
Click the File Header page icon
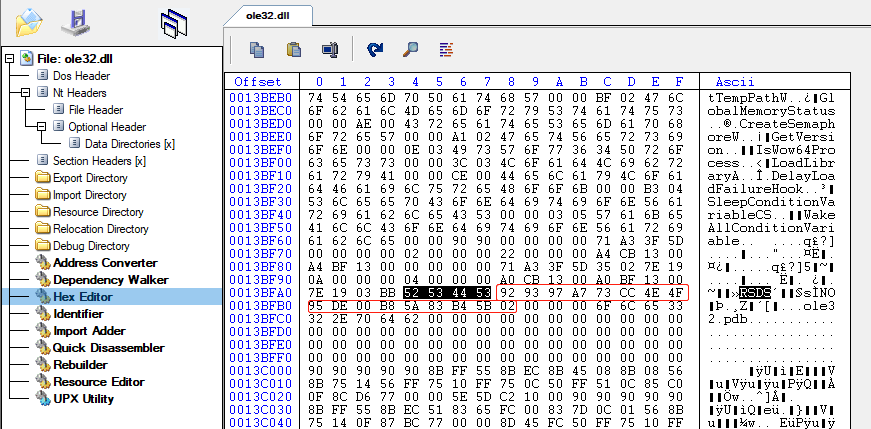click(x=58, y=109)
